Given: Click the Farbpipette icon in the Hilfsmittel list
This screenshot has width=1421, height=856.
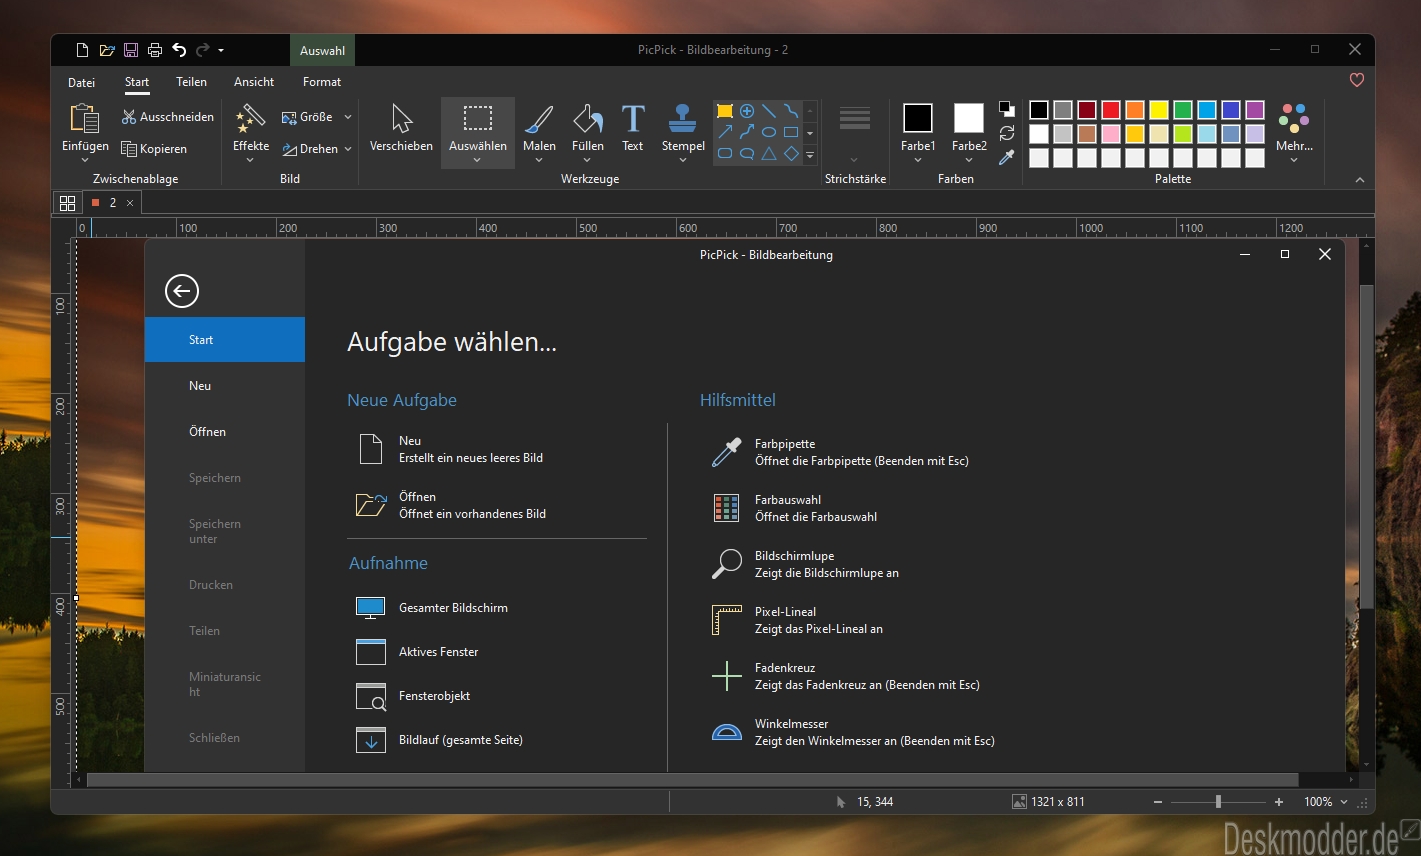Looking at the screenshot, I should [727, 452].
